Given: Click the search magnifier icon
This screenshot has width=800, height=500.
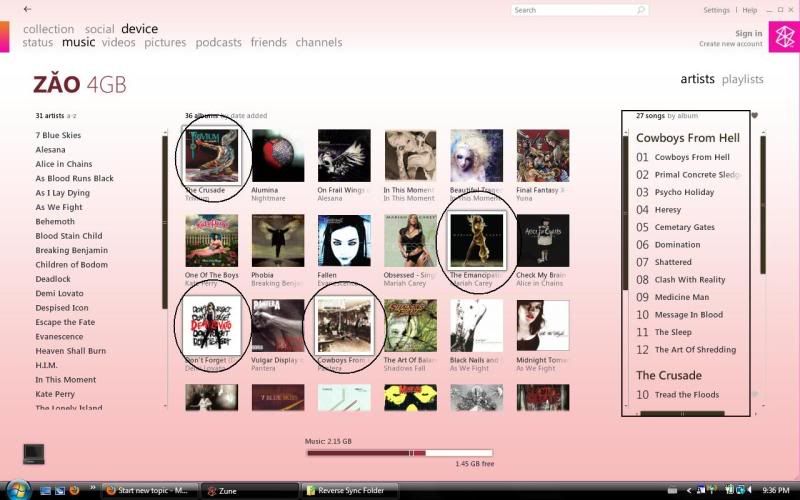Looking at the screenshot, I should point(641,10).
